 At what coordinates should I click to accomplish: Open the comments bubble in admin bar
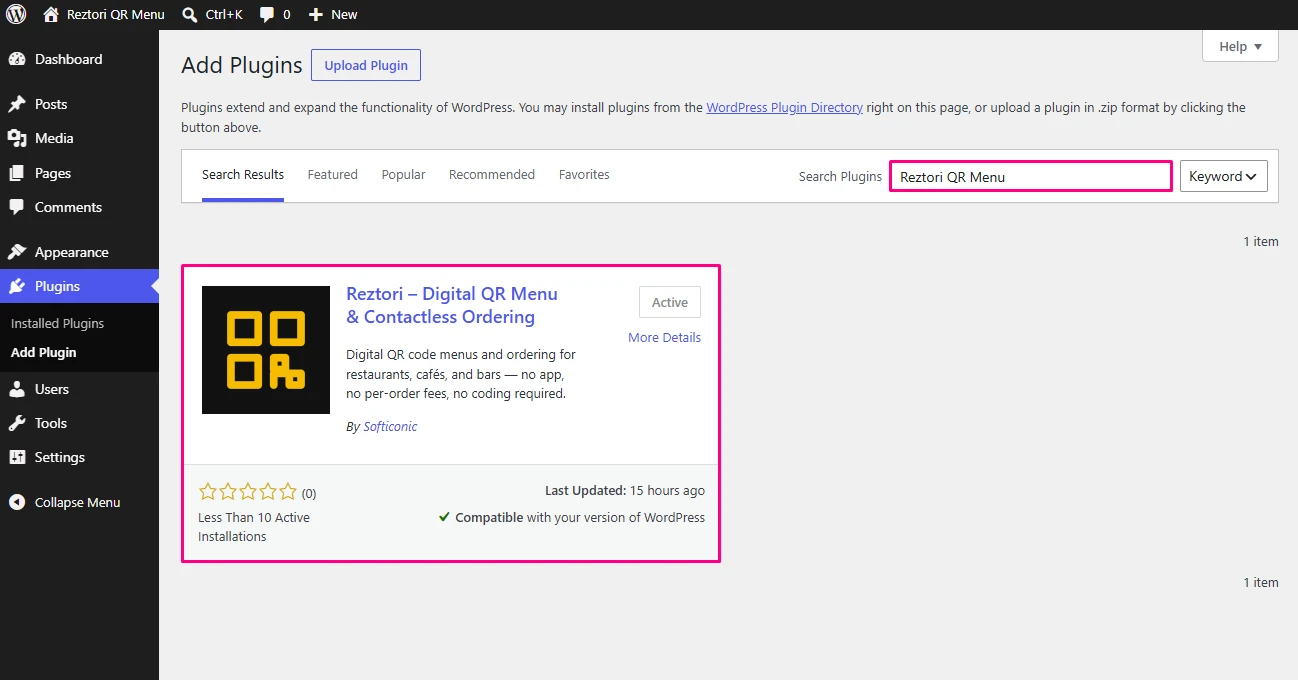[267, 15]
